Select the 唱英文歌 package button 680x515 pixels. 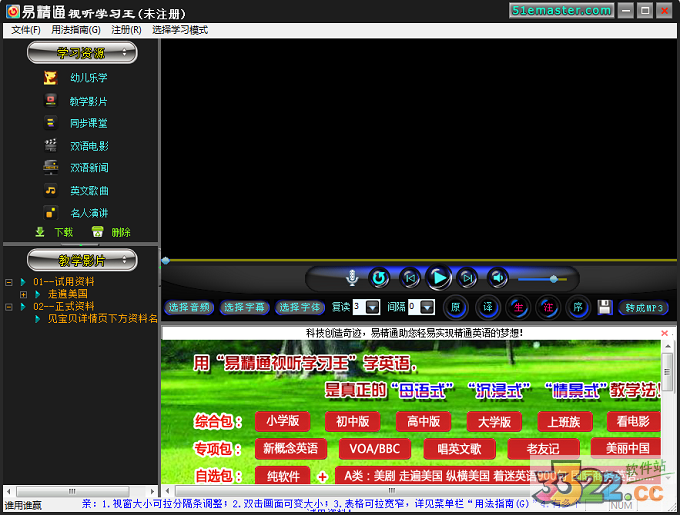point(459,449)
